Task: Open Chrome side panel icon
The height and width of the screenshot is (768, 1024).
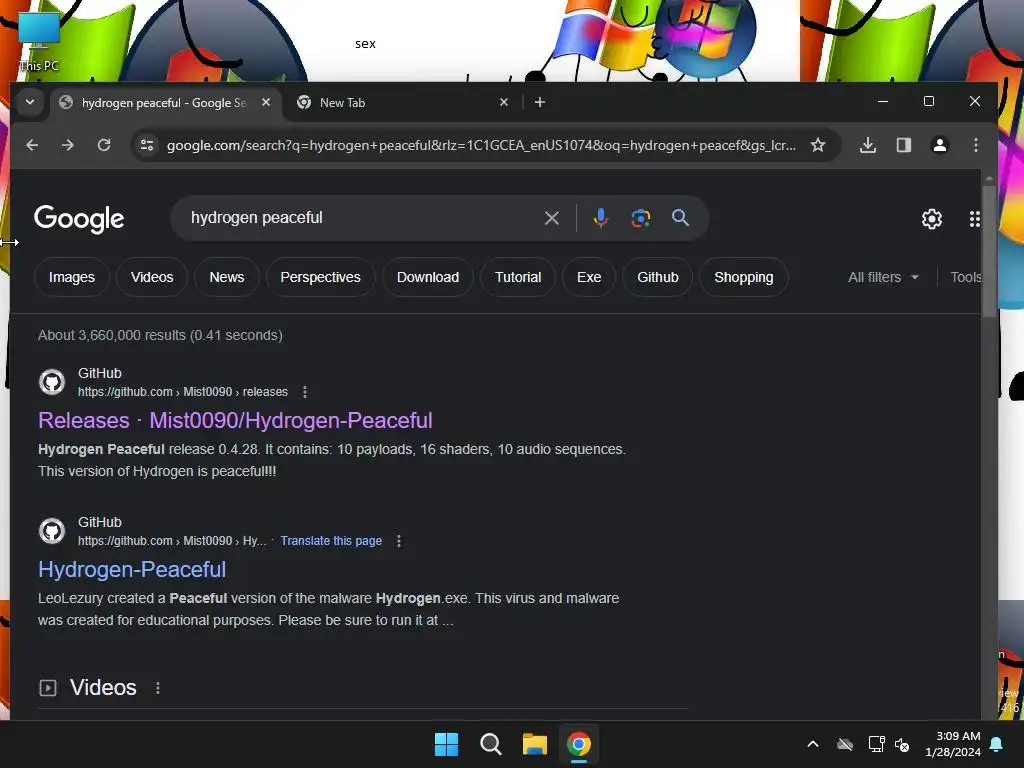Action: click(904, 145)
